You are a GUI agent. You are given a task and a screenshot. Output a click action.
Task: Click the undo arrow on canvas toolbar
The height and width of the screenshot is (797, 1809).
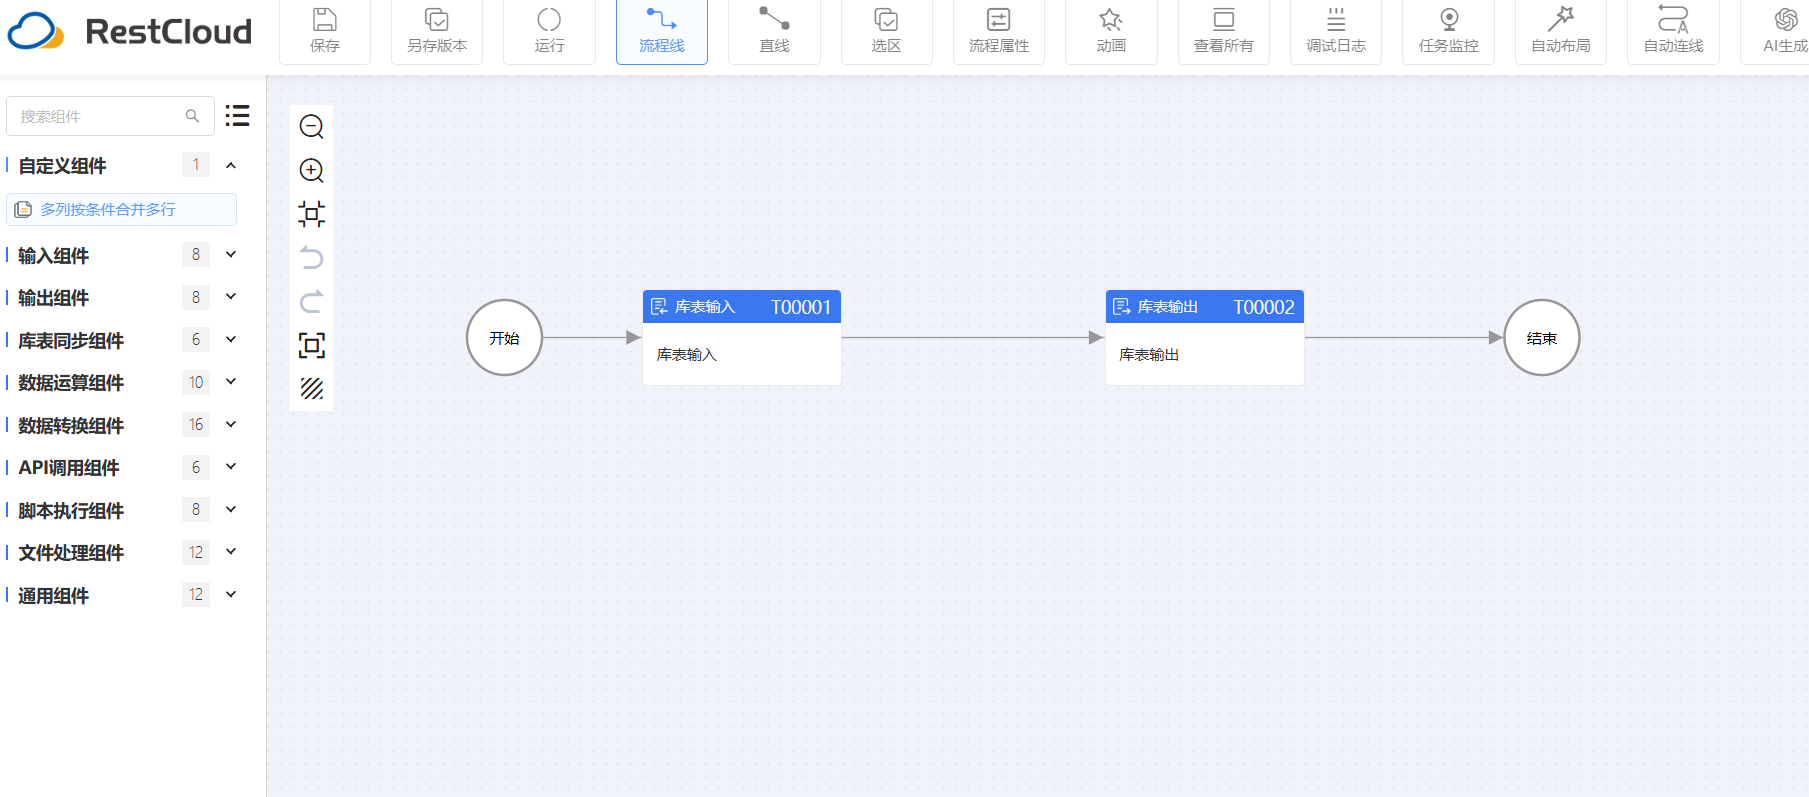point(311,258)
